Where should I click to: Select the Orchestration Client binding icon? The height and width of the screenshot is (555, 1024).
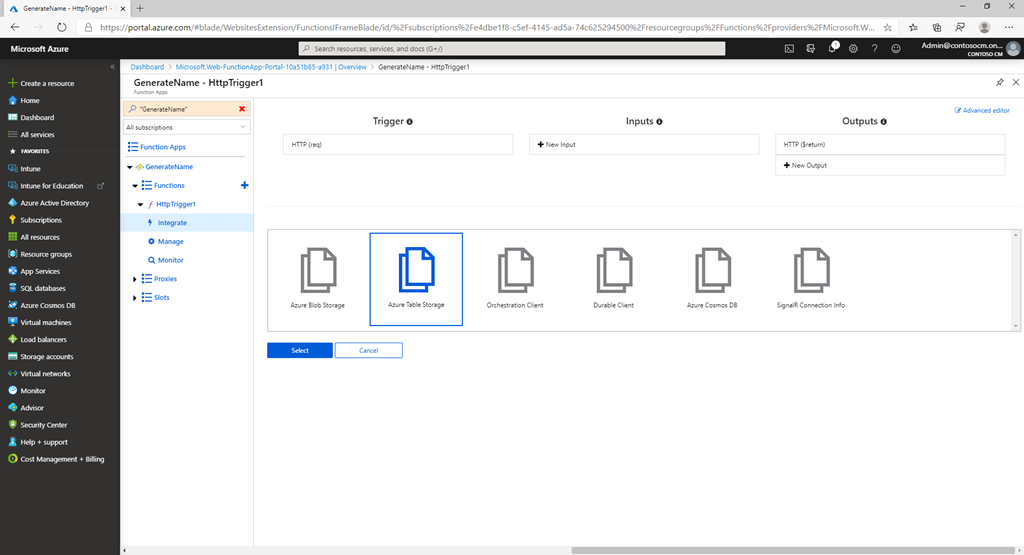pyautogui.click(x=515, y=270)
